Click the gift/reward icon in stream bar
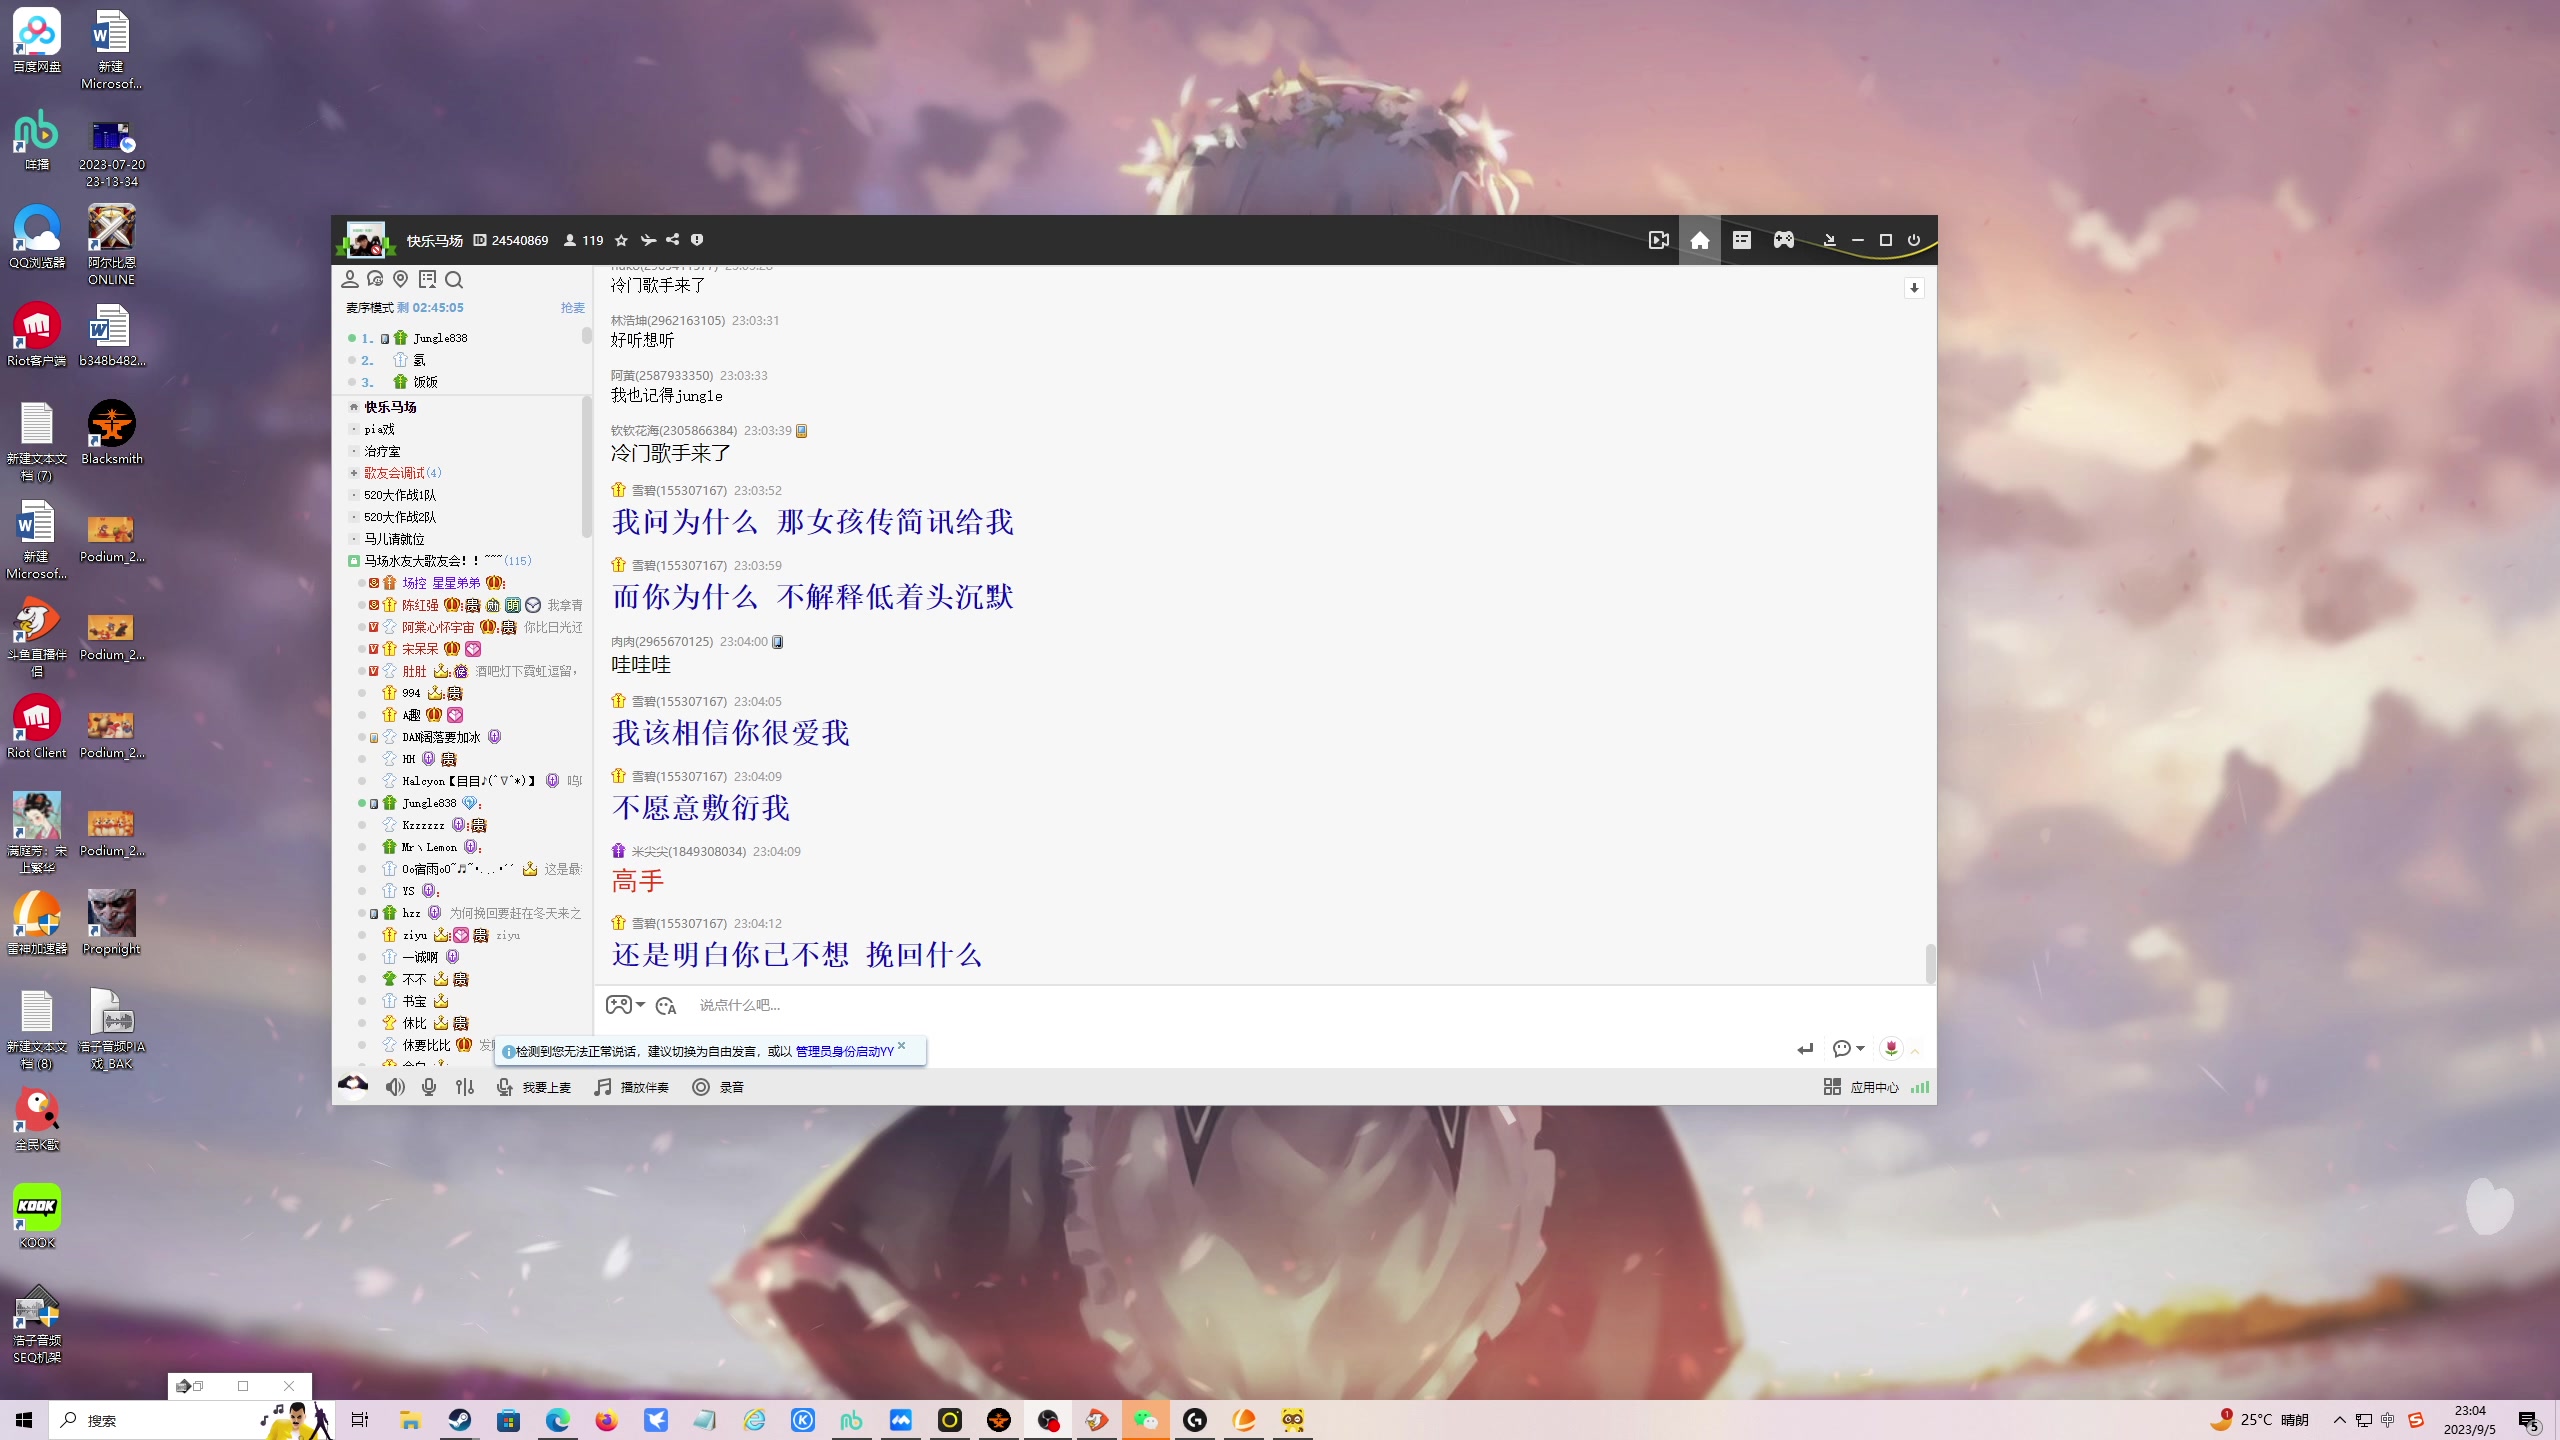Screen dimensions: 2560x1440 click(1895, 1048)
